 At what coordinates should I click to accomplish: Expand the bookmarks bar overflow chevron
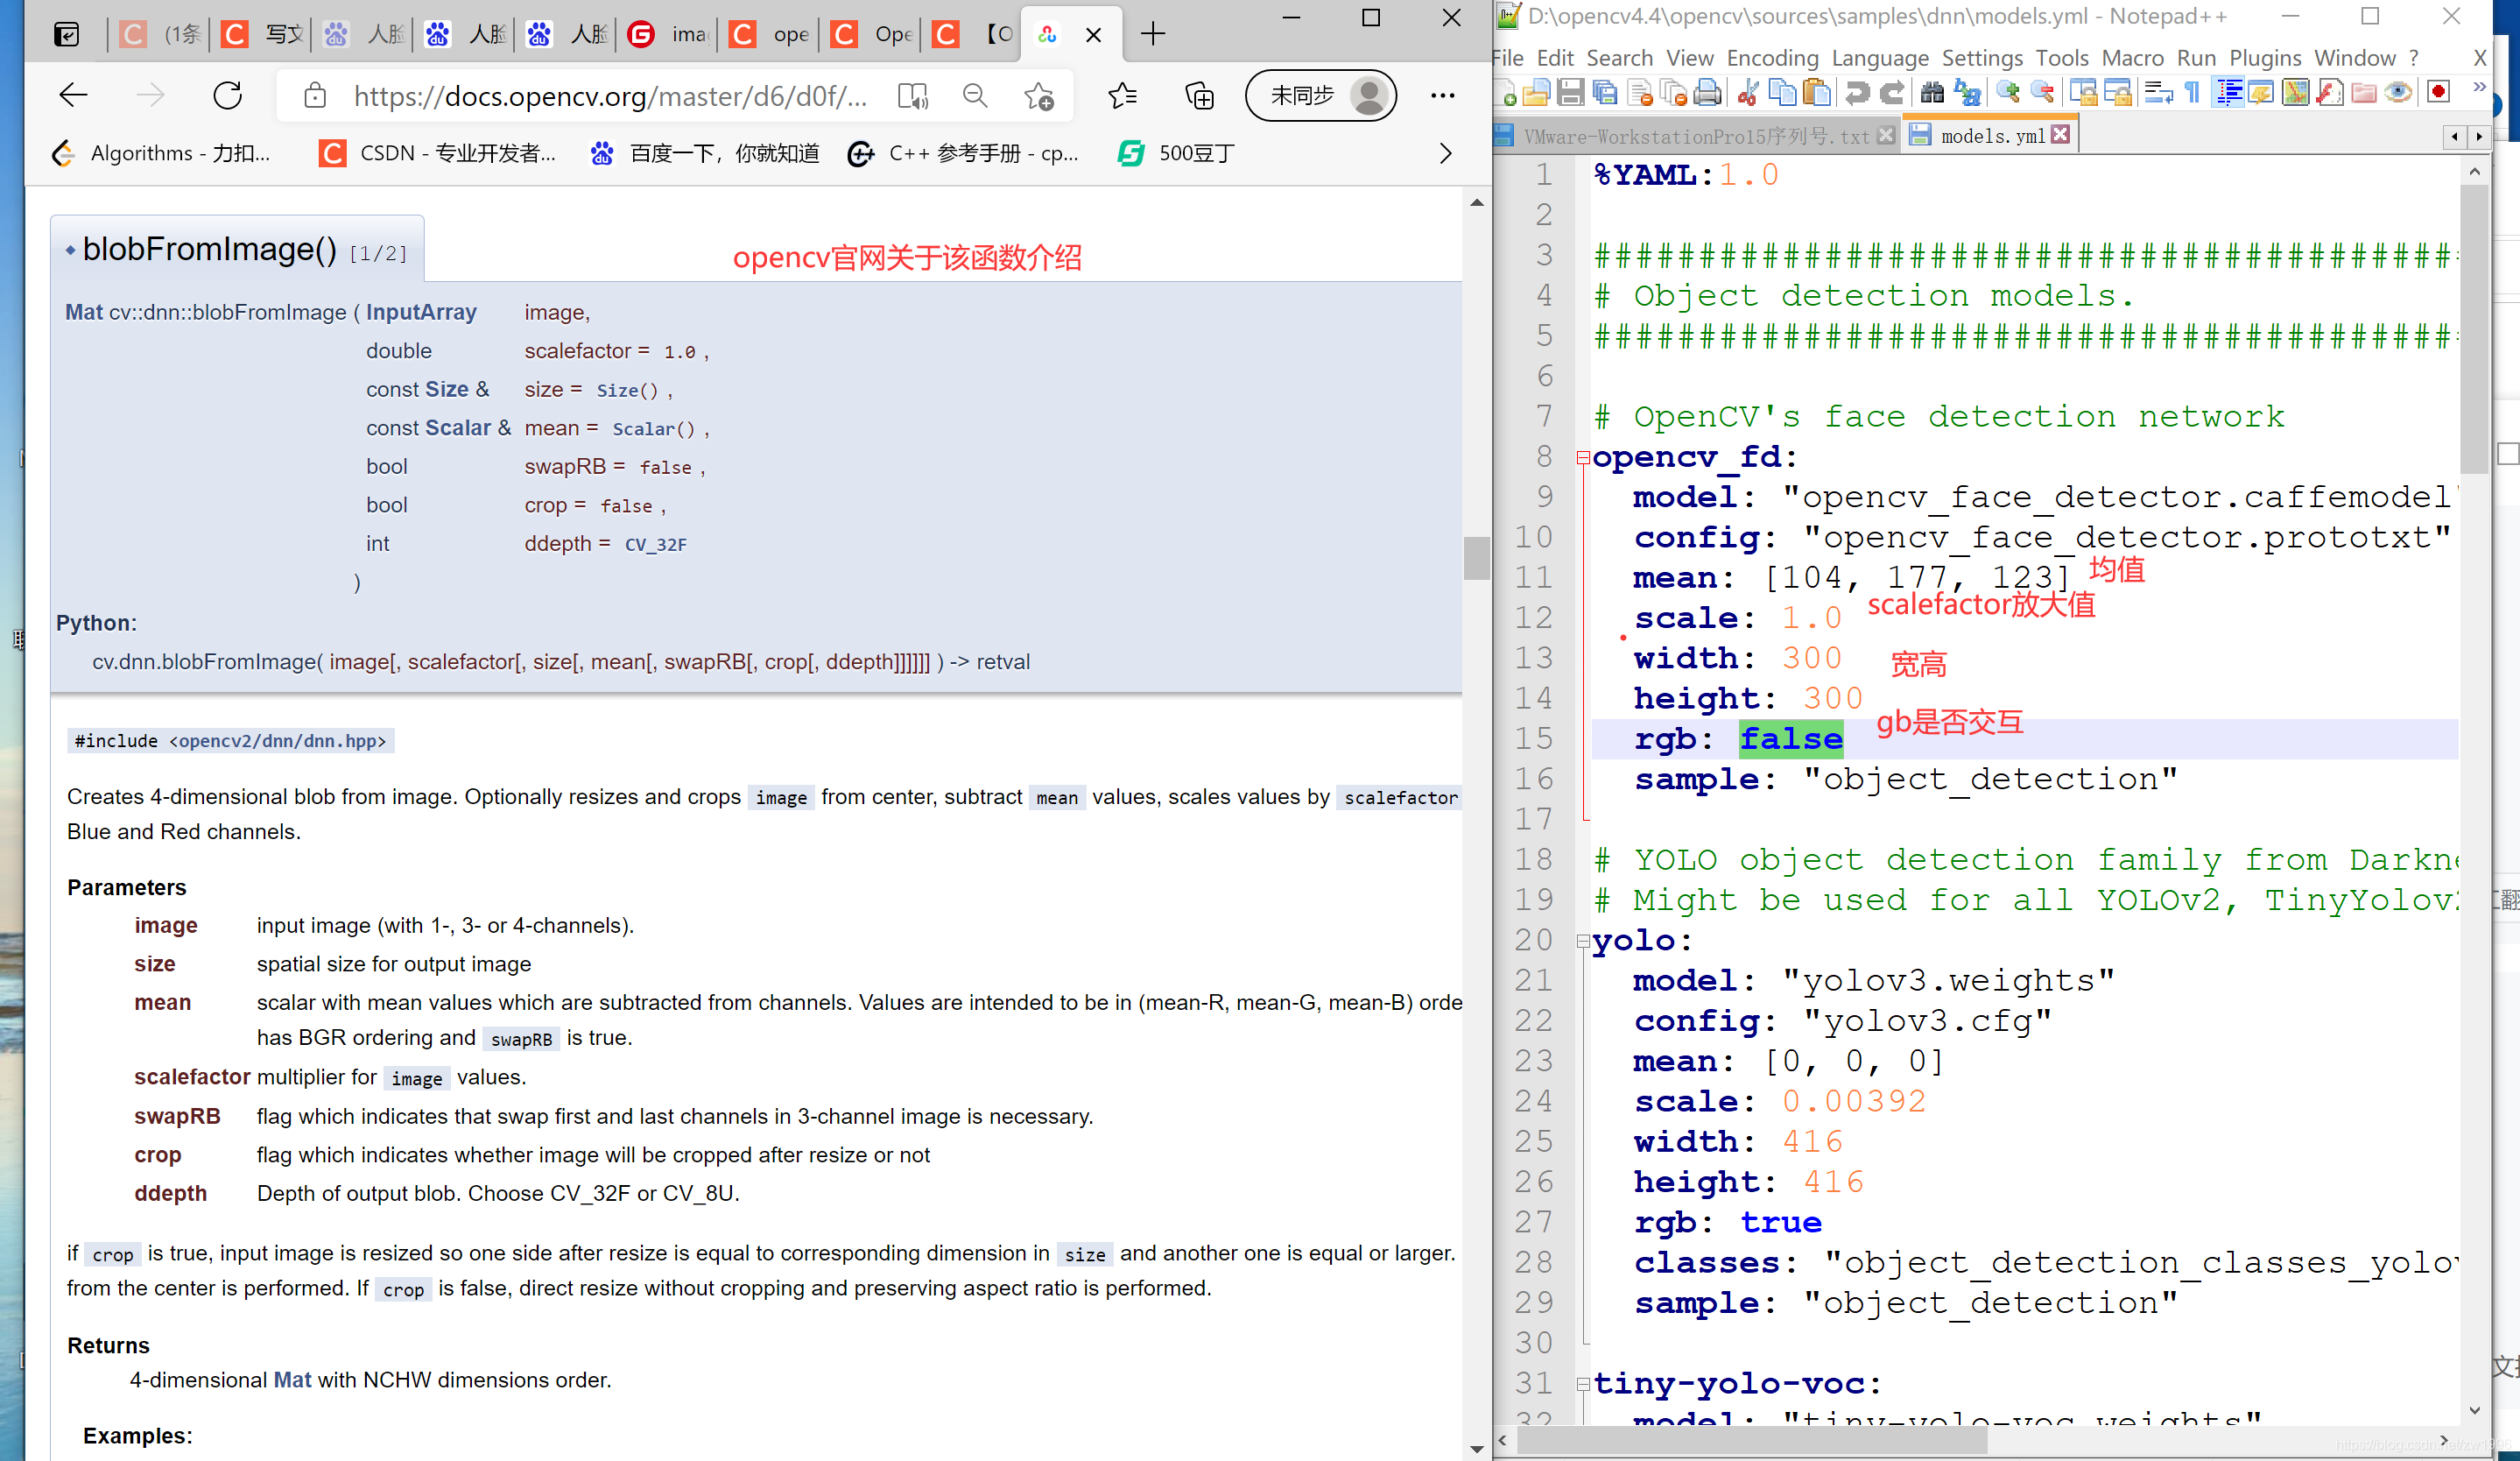click(x=1445, y=153)
